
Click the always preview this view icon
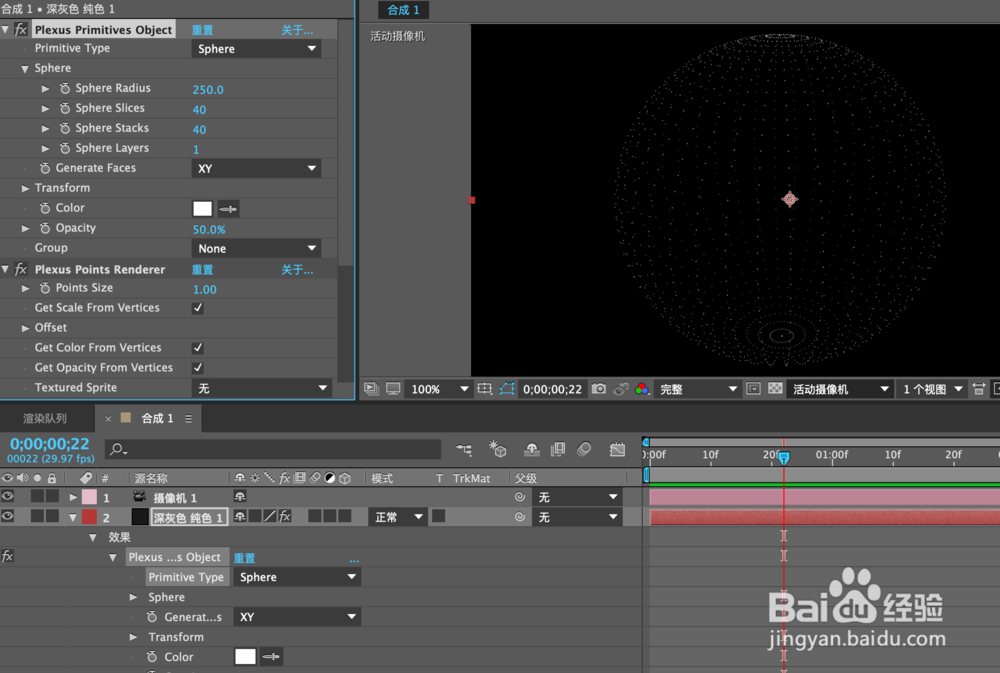coord(371,388)
